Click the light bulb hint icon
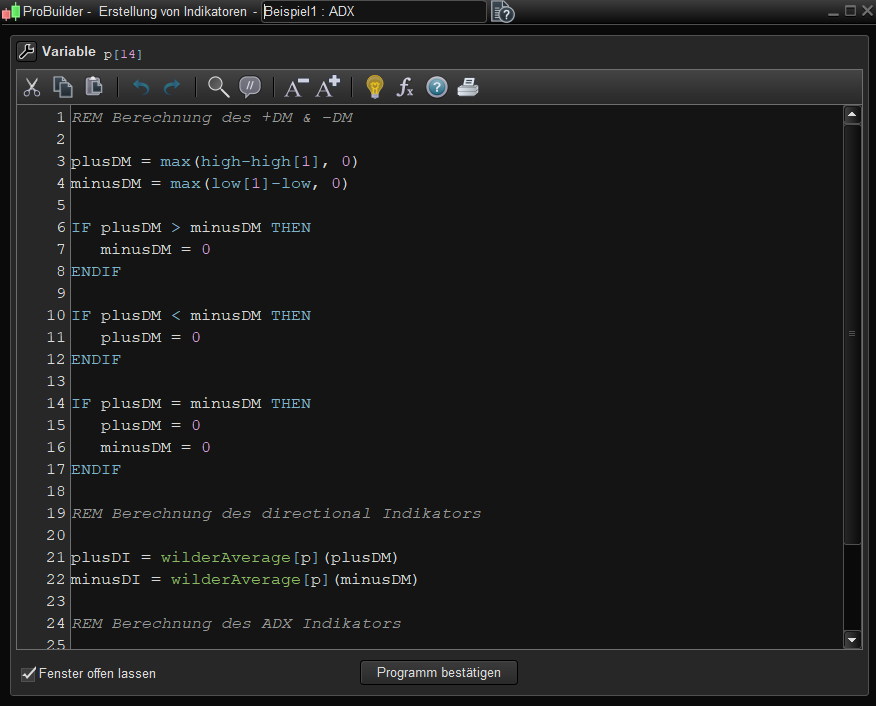Screen dimensions: 876x706 [x=375, y=87]
